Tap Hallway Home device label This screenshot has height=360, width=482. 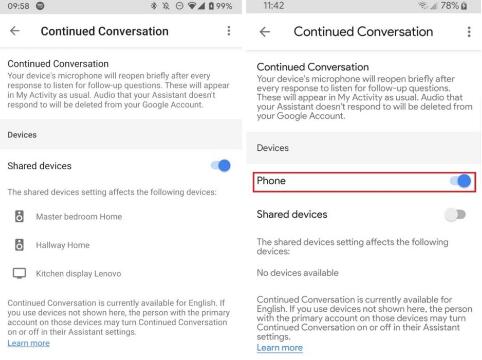coord(63,245)
